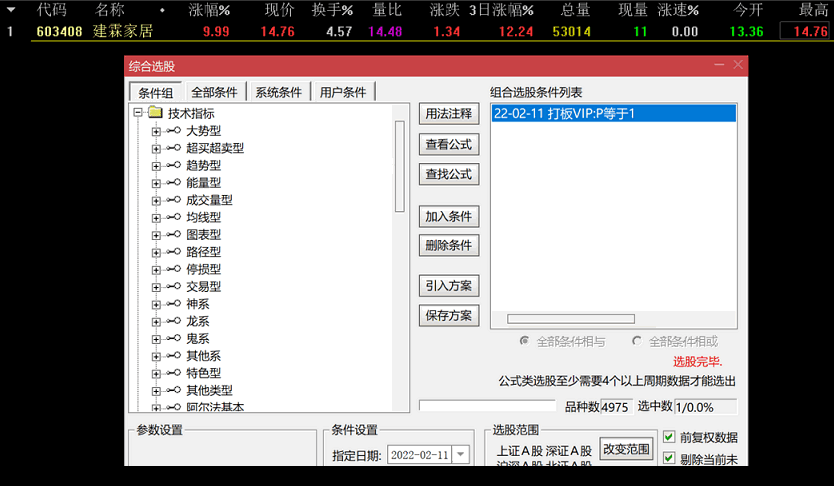Close the 综合选股 dialog
Image resolution: width=834 pixels, height=486 pixels.
click(x=738, y=65)
